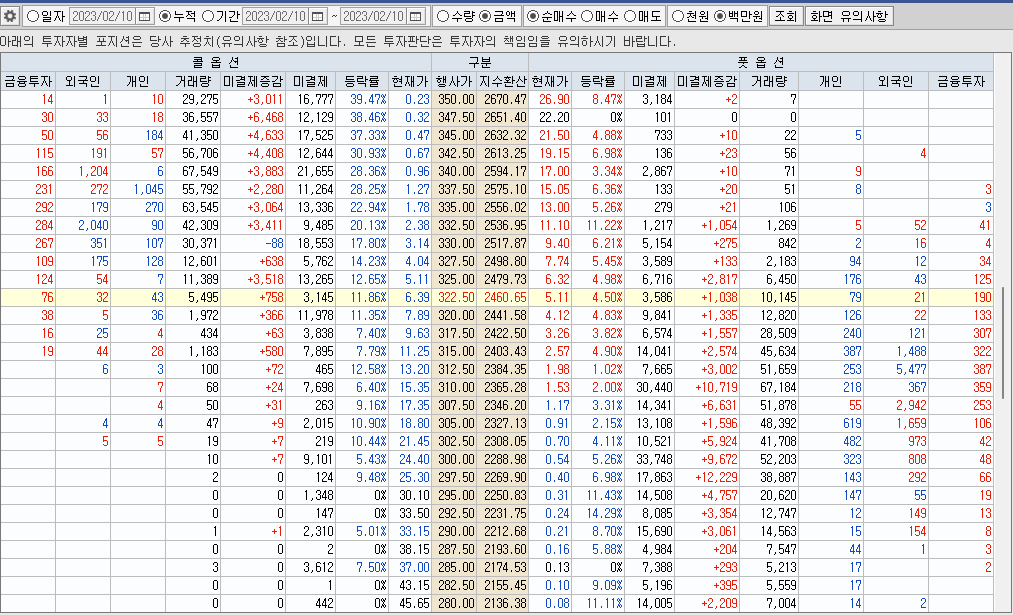
Task: Click the call current price 45.65
Action: 410,603
